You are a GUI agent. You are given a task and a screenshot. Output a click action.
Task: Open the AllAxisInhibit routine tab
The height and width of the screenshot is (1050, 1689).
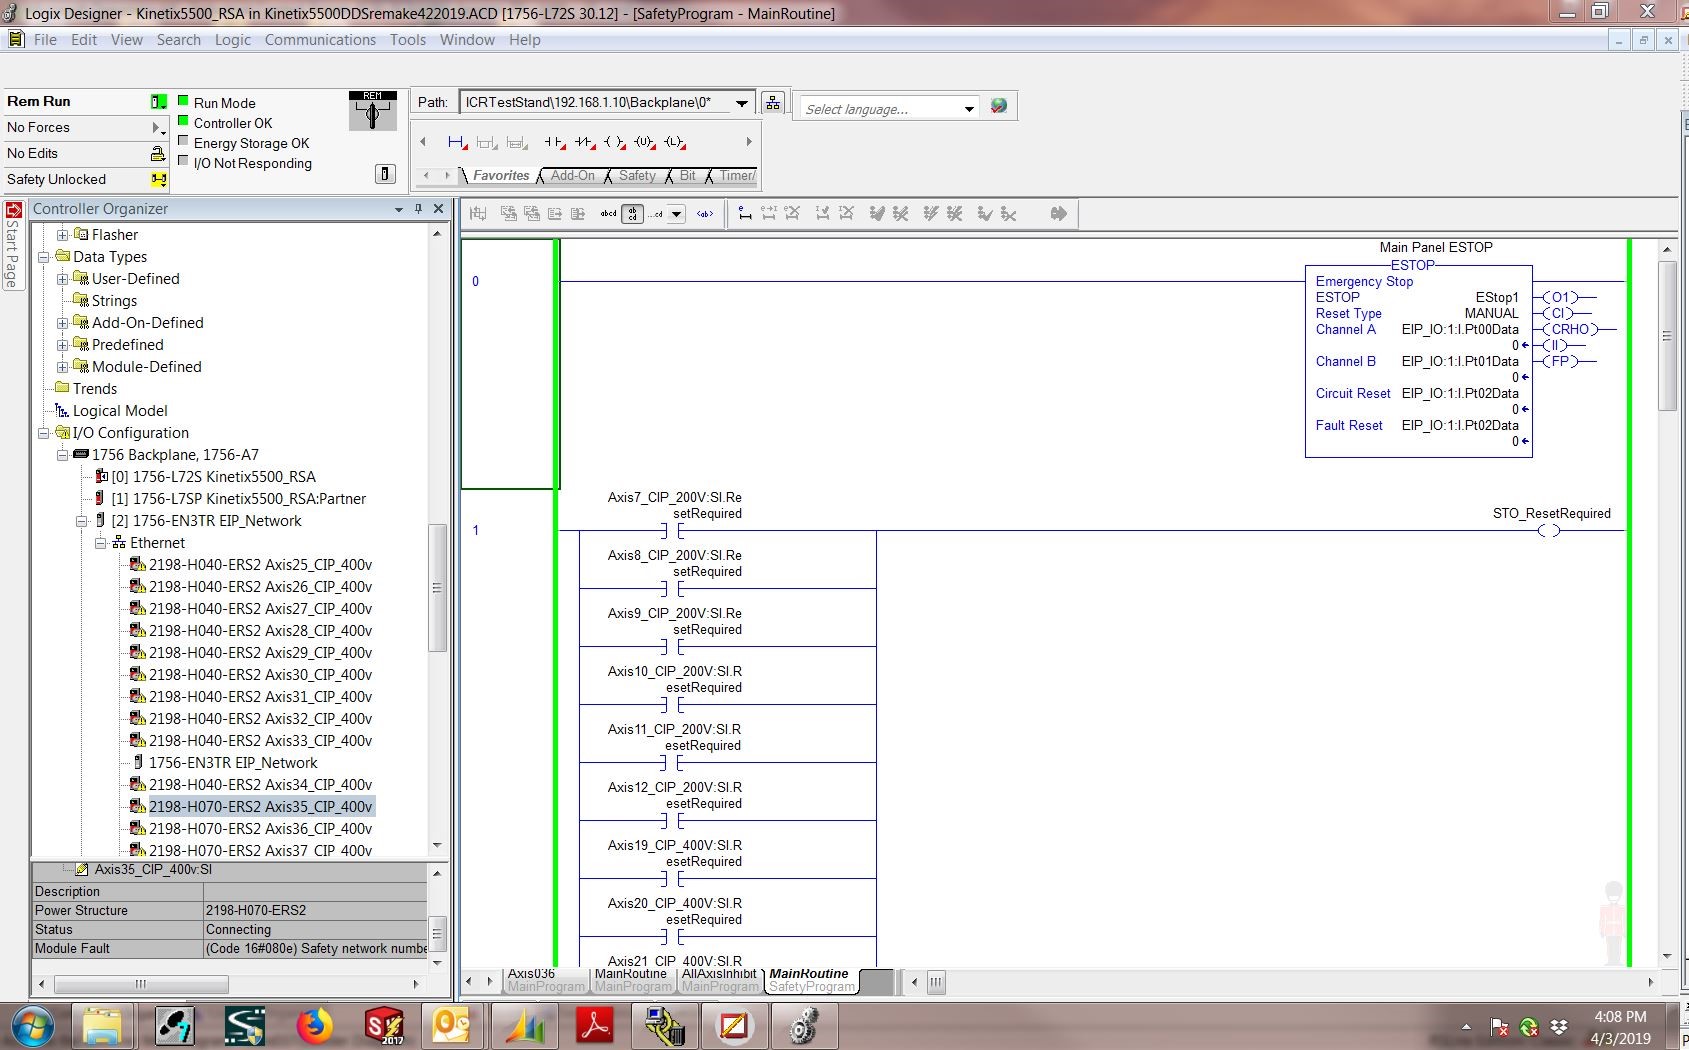(719, 980)
